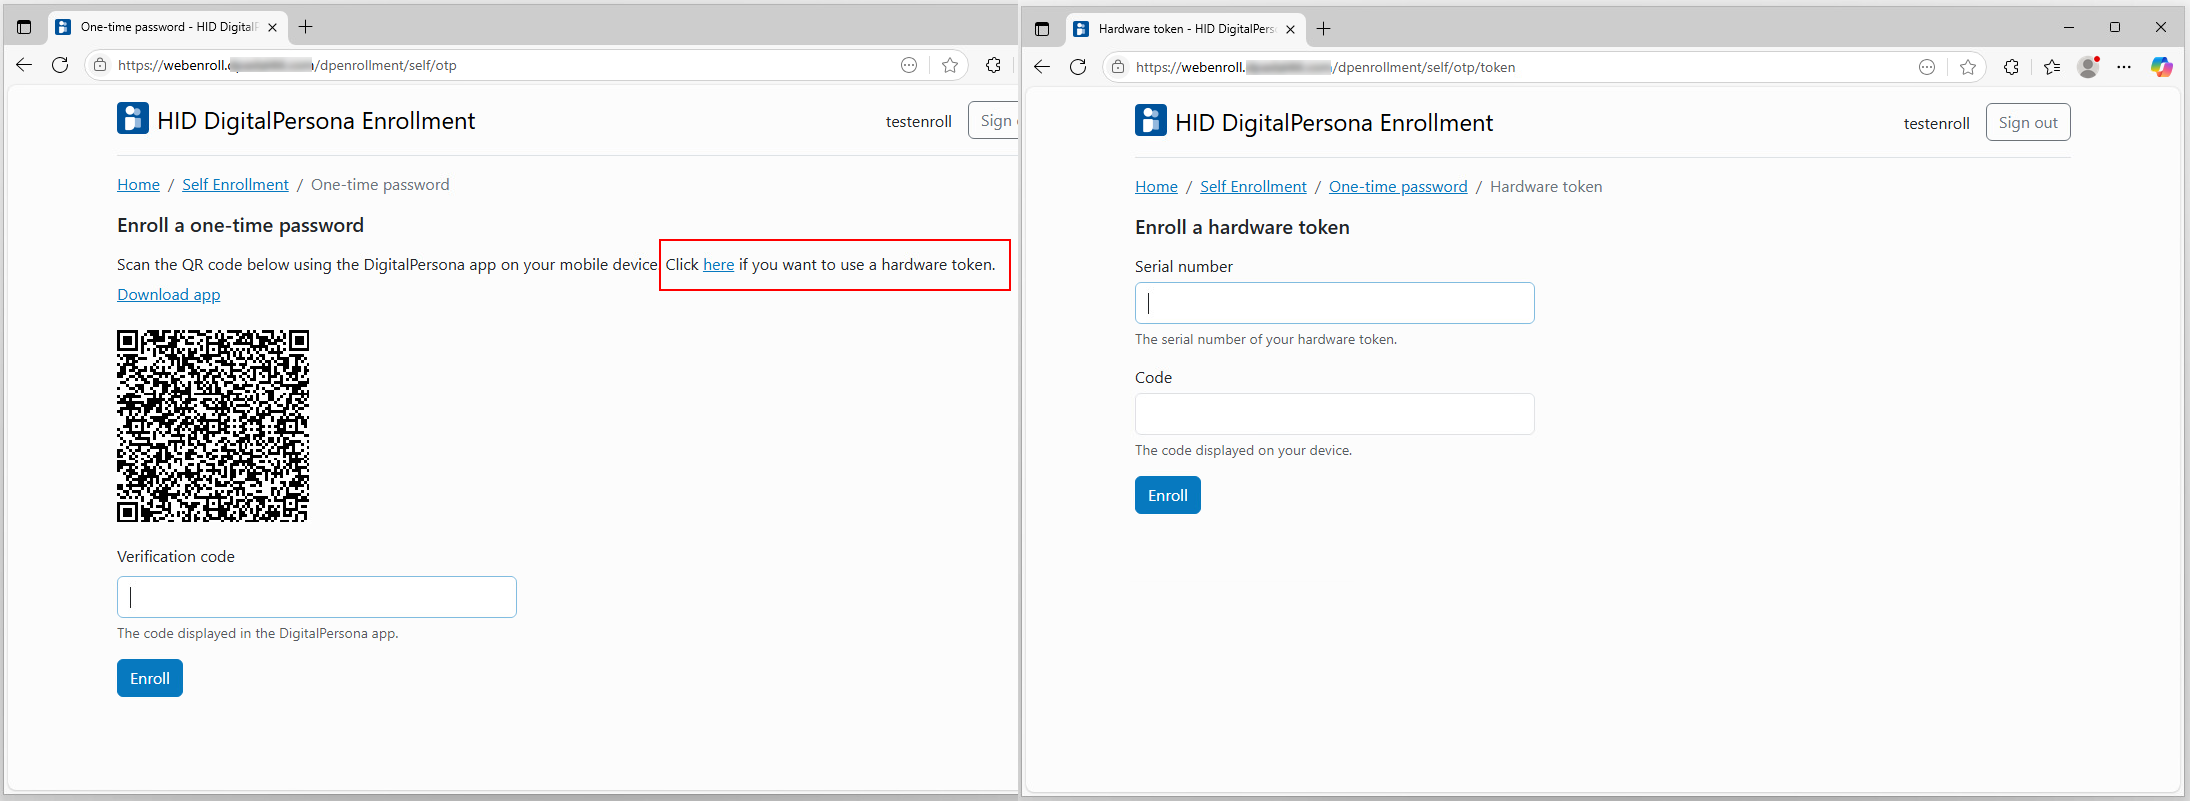Click the back arrow in the left browser
2191x801 pixels.
[24, 65]
